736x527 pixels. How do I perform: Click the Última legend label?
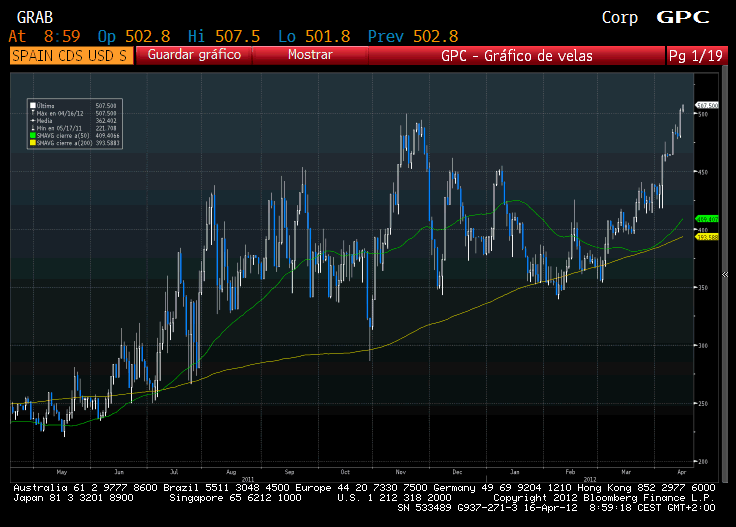46,106
